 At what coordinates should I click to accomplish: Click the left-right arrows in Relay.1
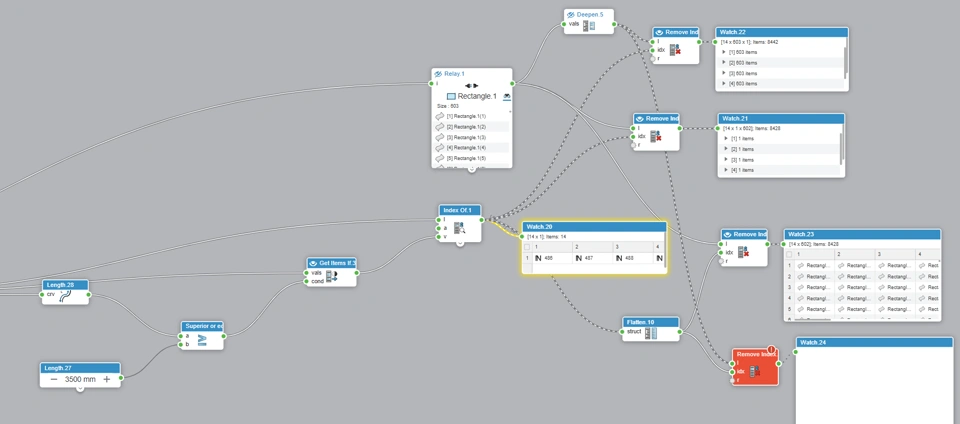(x=471, y=86)
